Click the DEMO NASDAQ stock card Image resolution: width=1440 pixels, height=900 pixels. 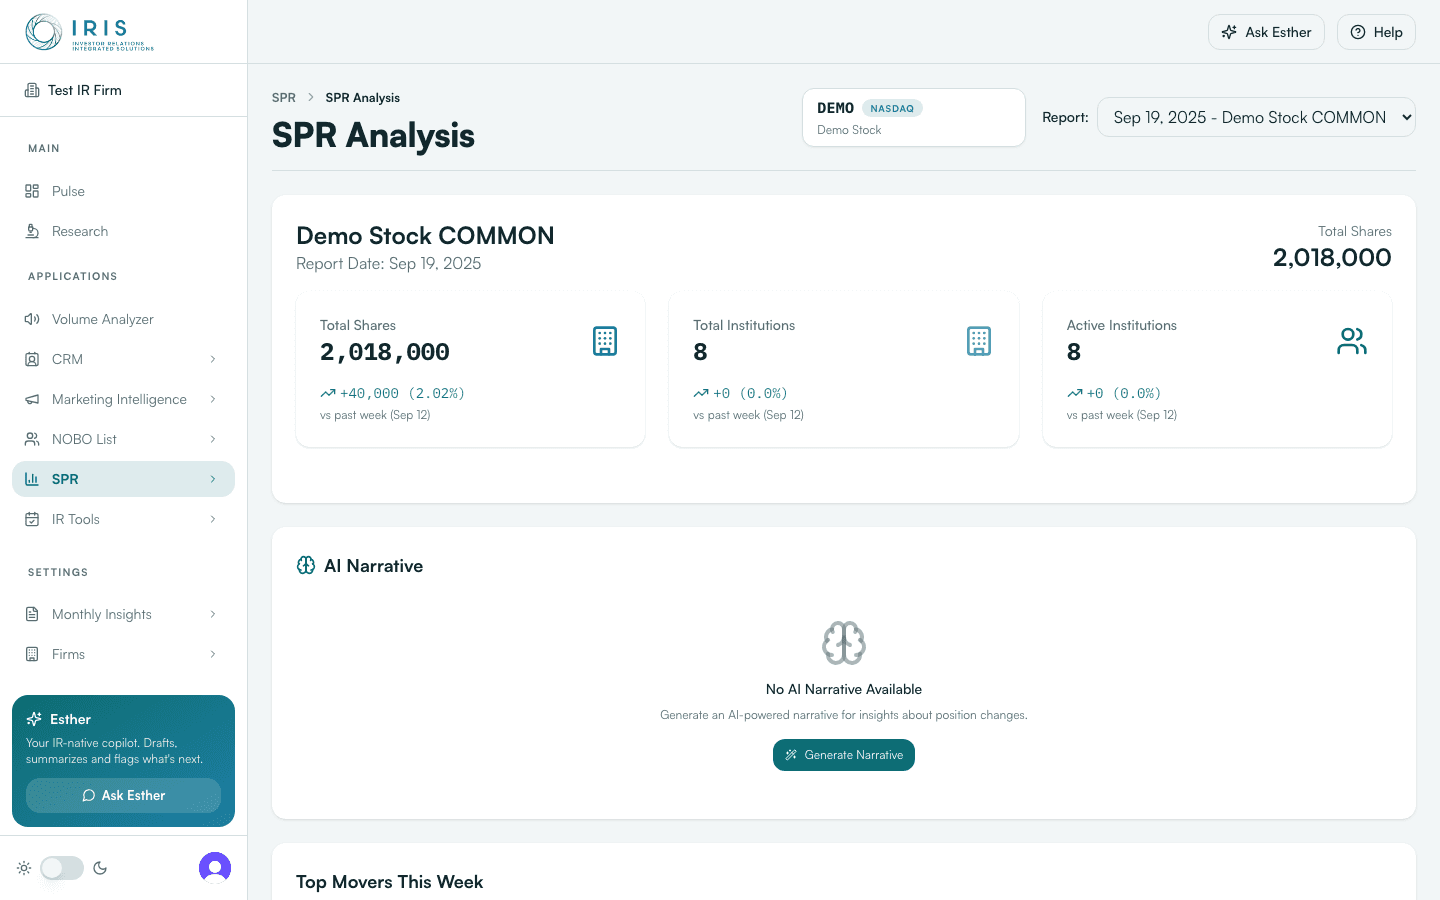point(914,117)
